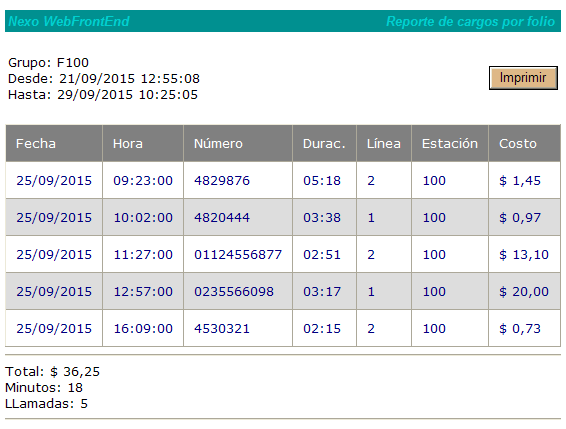Click the number 4829876 cell
566x429 pixels.
(238, 180)
